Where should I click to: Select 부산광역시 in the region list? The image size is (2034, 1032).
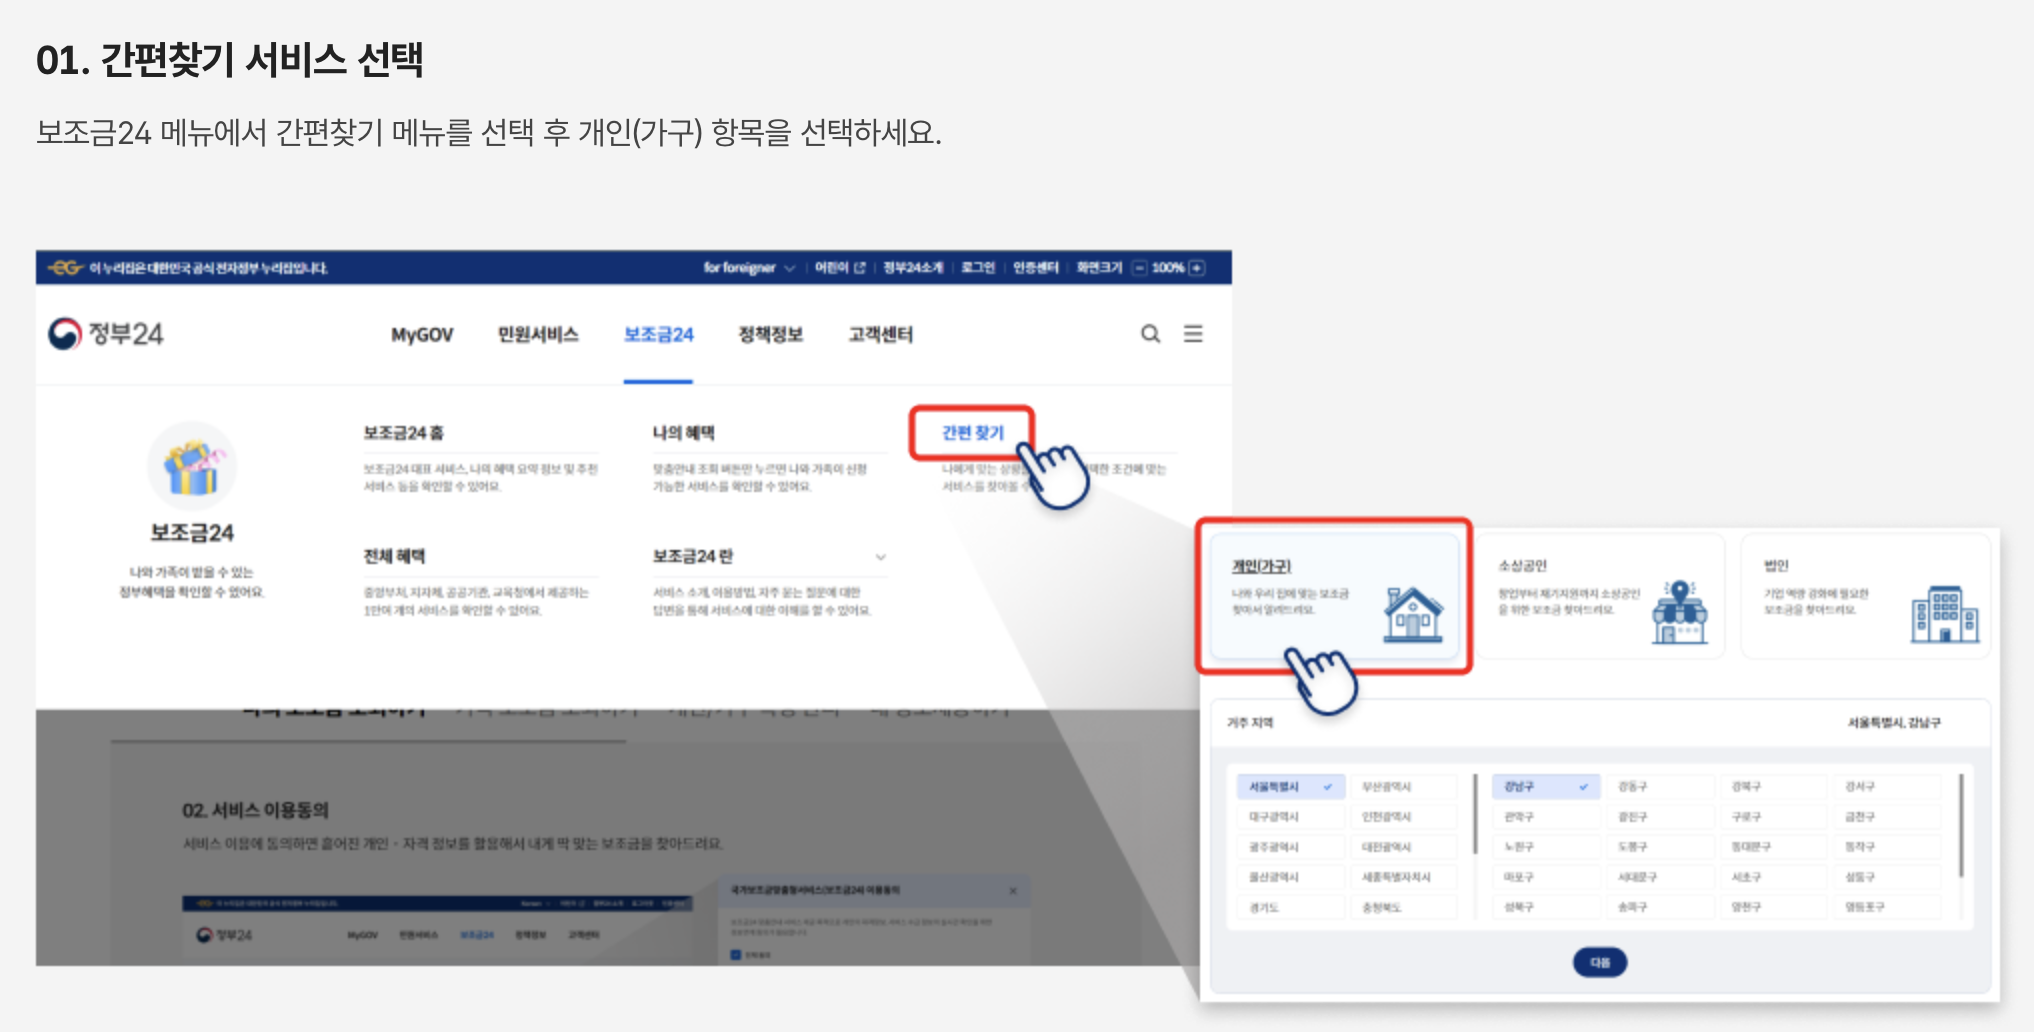tap(1403, 787)
